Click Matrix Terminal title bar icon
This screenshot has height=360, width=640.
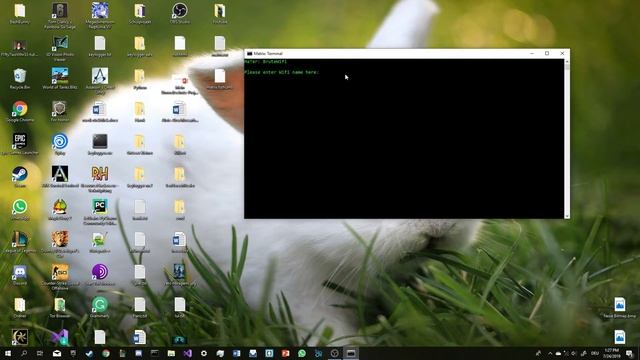[249, 53]
